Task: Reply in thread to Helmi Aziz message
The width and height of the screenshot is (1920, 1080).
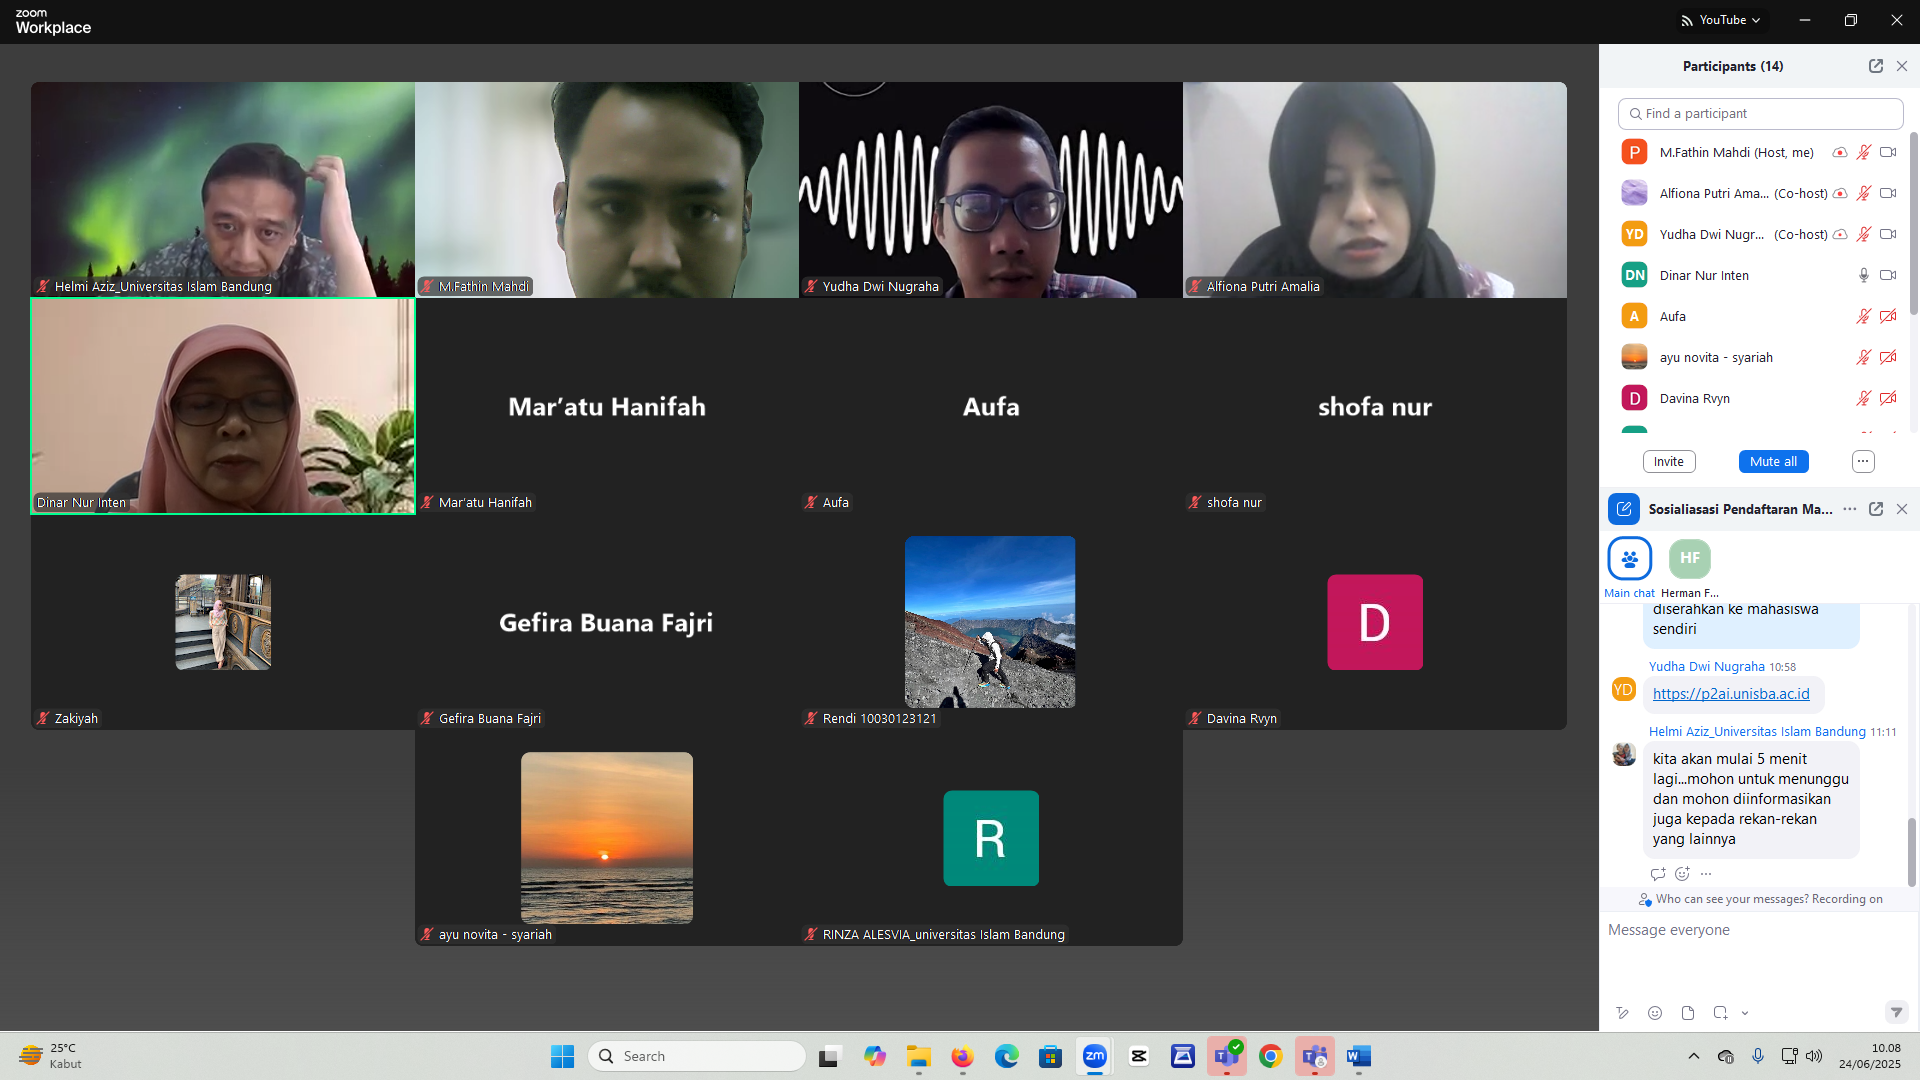Action: [x=1658, y=874]
